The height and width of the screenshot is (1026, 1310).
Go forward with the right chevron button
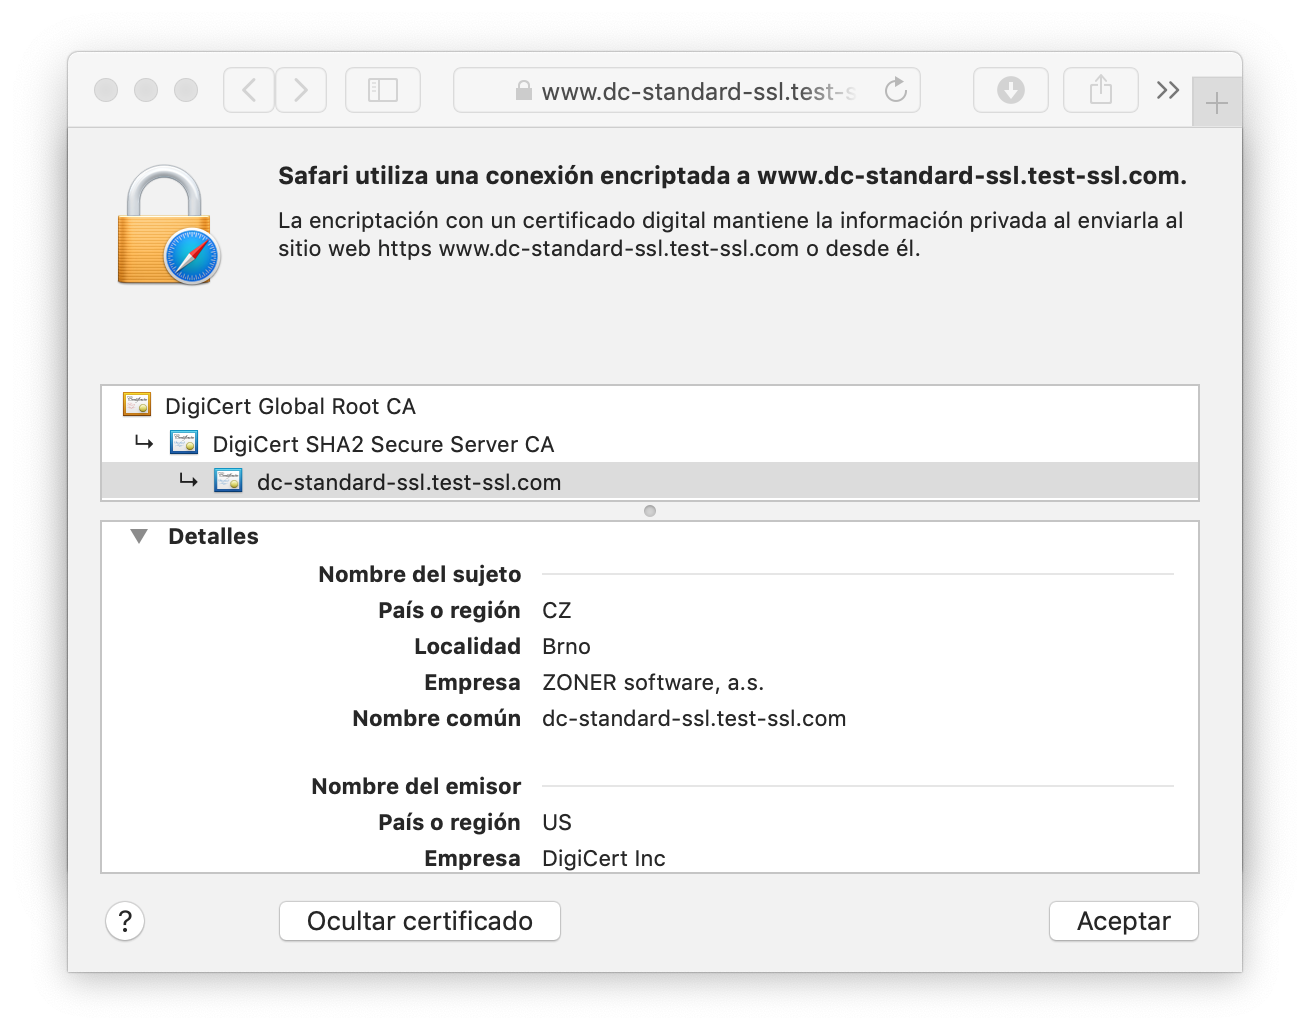point(301,90)
